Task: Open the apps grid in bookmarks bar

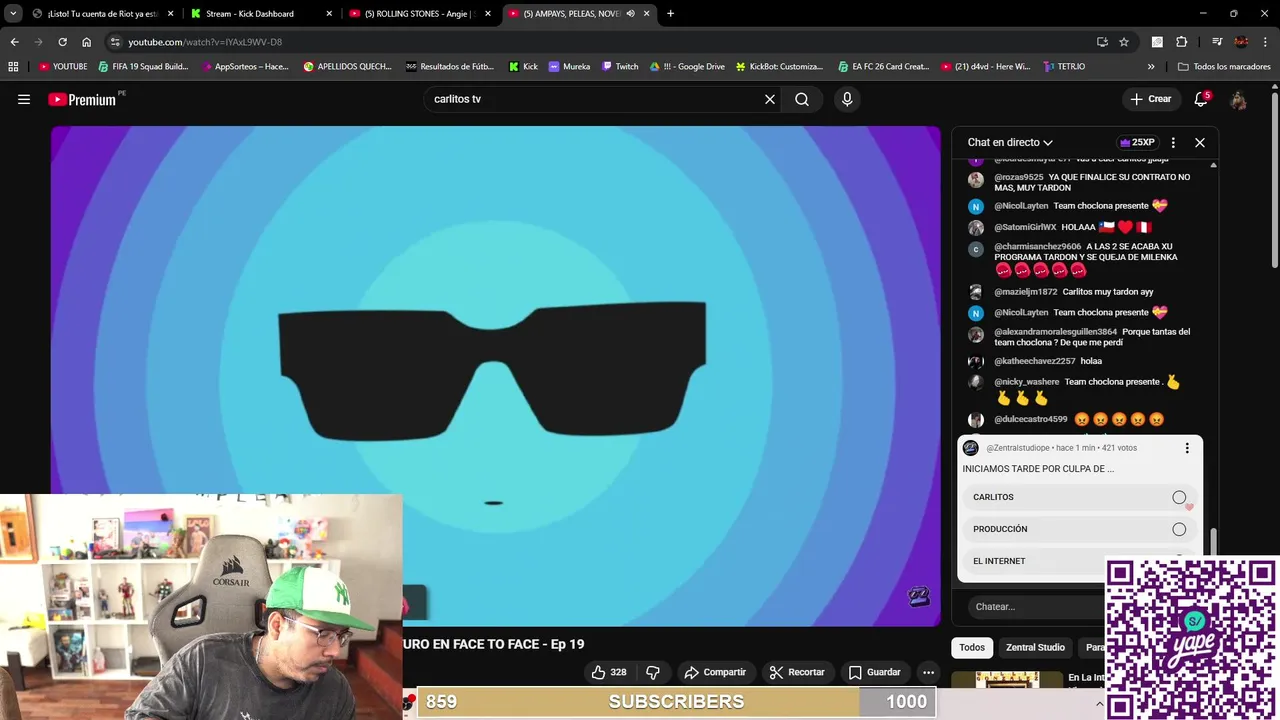Action: point(13,66)
